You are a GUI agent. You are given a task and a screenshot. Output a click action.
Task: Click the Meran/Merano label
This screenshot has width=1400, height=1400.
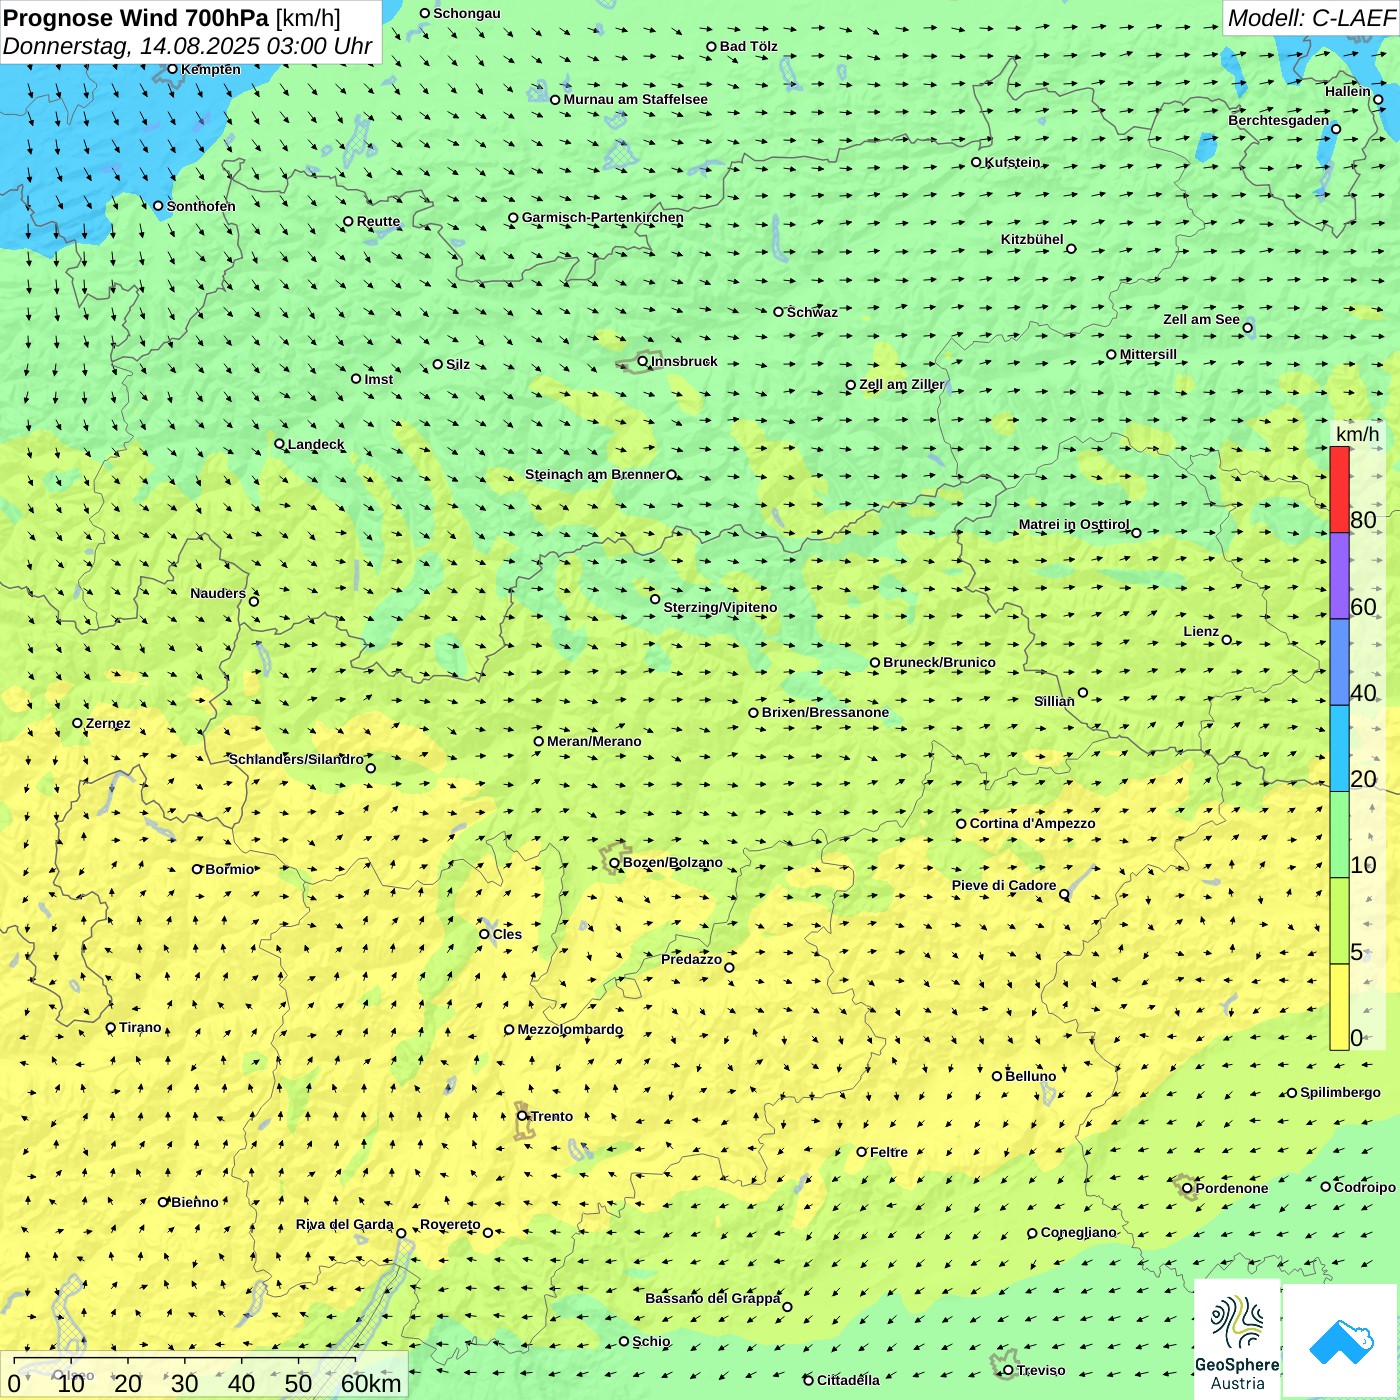[594, 741]
